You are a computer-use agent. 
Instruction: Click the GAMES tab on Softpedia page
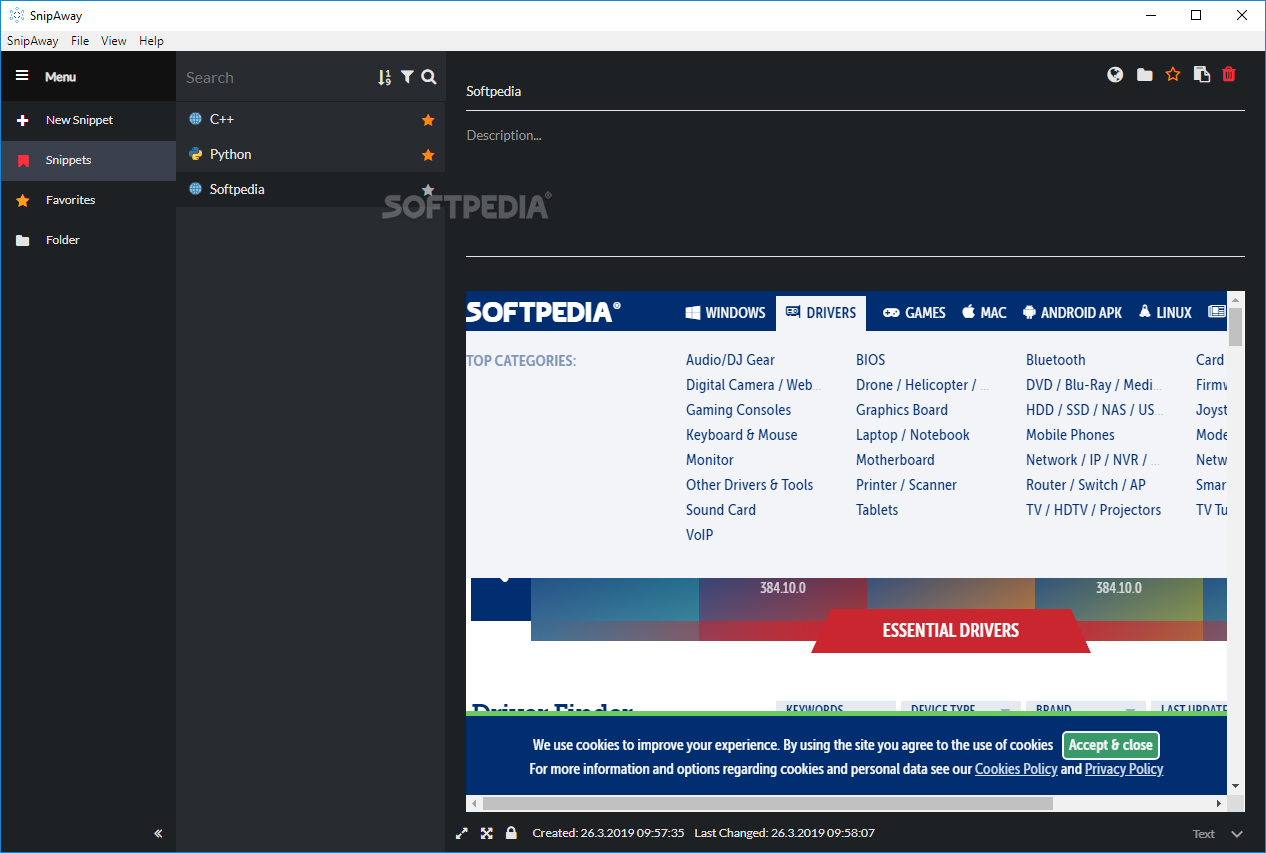coord(914,312)
